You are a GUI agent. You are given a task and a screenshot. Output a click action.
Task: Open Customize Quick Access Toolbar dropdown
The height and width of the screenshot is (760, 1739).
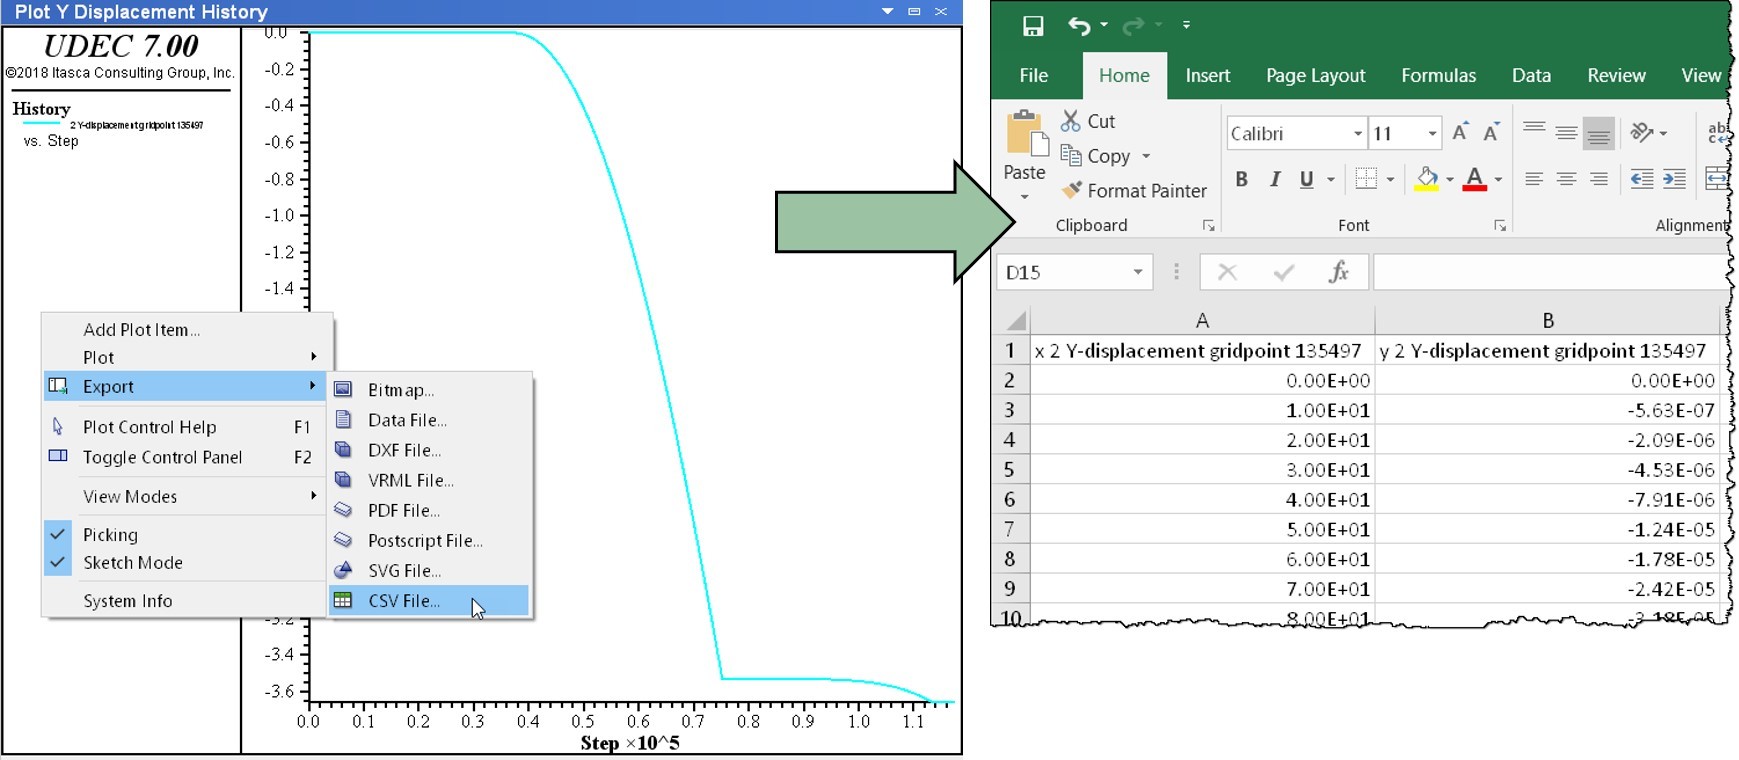pyautogui.click(x=1186, y=25)
